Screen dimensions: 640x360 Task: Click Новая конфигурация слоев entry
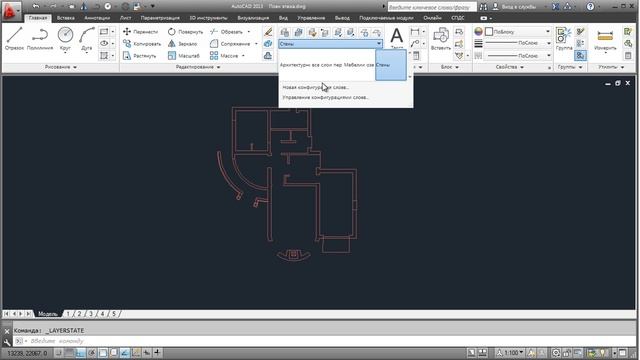click(x=316, y=87)
